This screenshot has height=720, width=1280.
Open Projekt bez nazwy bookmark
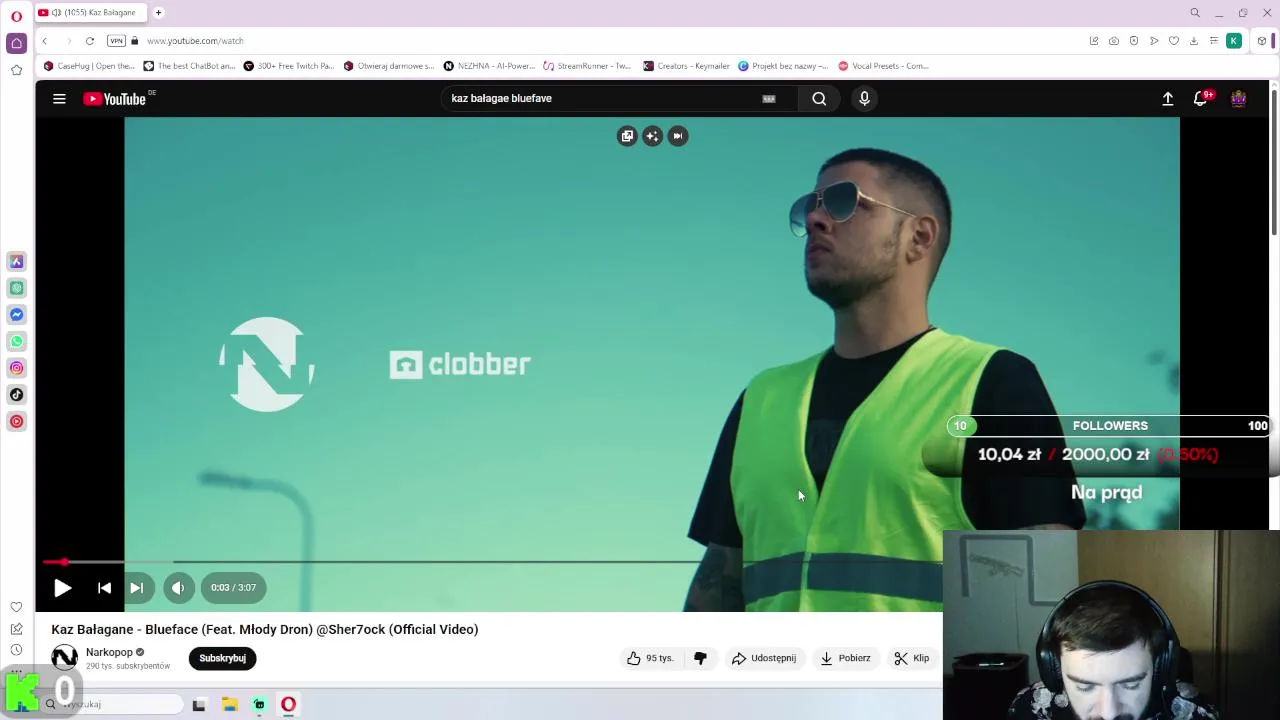[783, 66]
